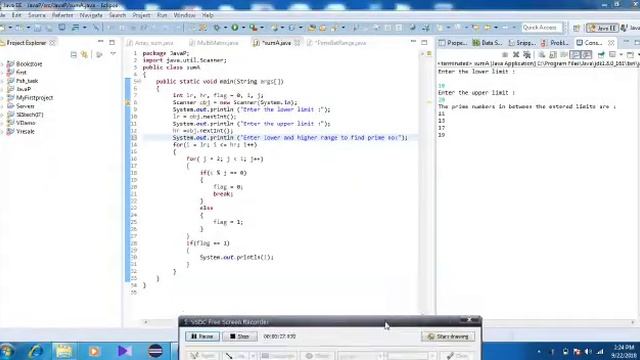
Task: Click the green Run button in toolbar
Action: pyautogui.click(x=235, y=27)
